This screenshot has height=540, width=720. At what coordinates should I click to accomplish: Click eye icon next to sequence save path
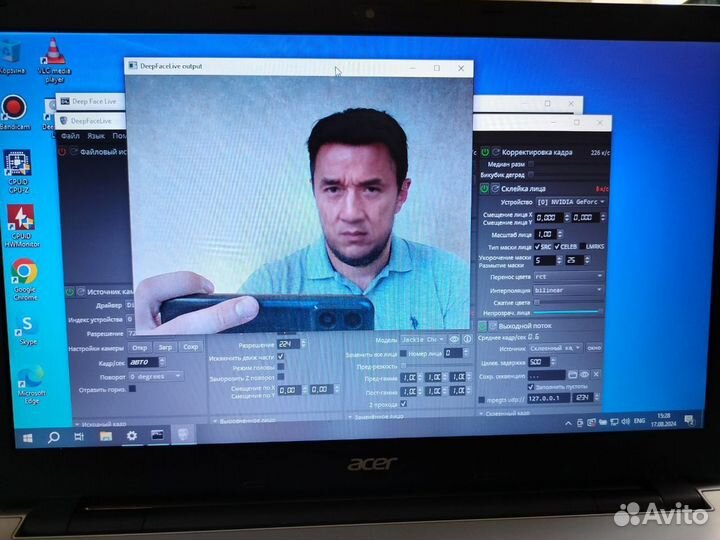point(584,375)
